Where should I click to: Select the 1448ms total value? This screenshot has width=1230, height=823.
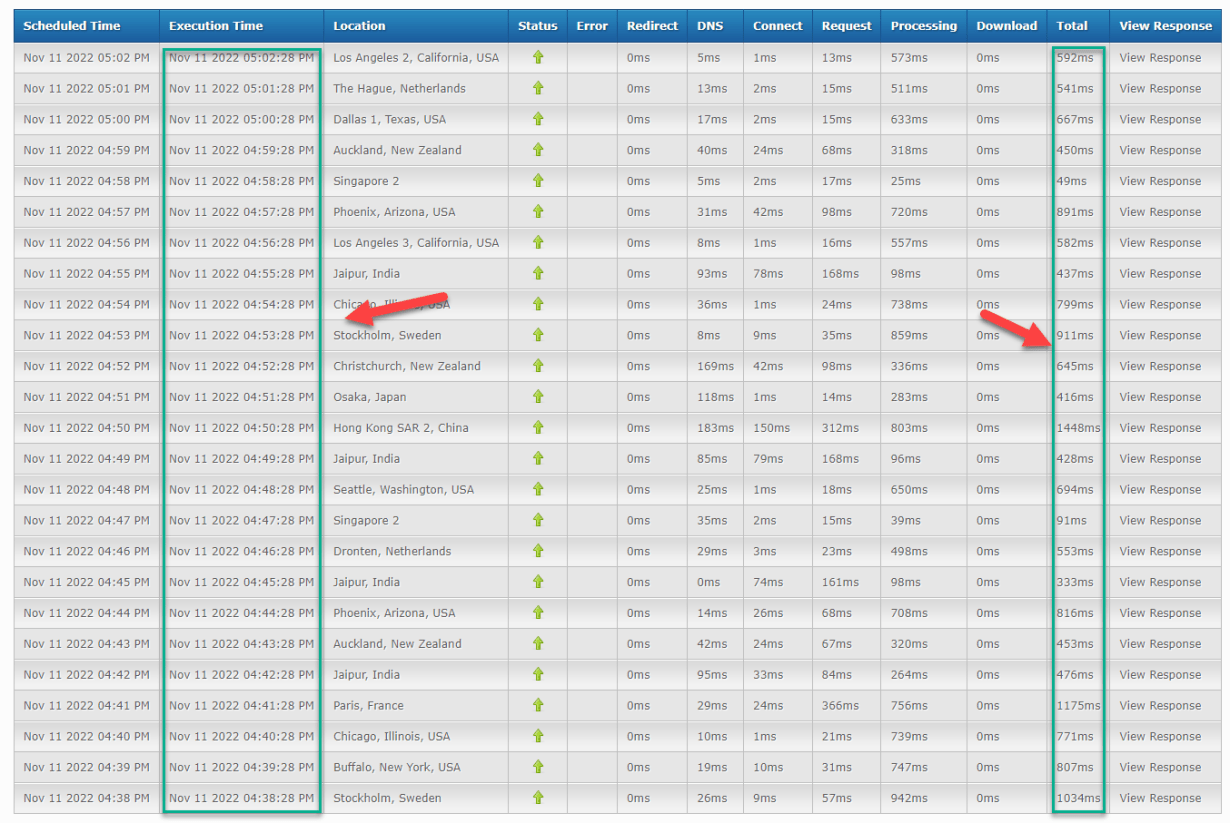pos(1078,428)
